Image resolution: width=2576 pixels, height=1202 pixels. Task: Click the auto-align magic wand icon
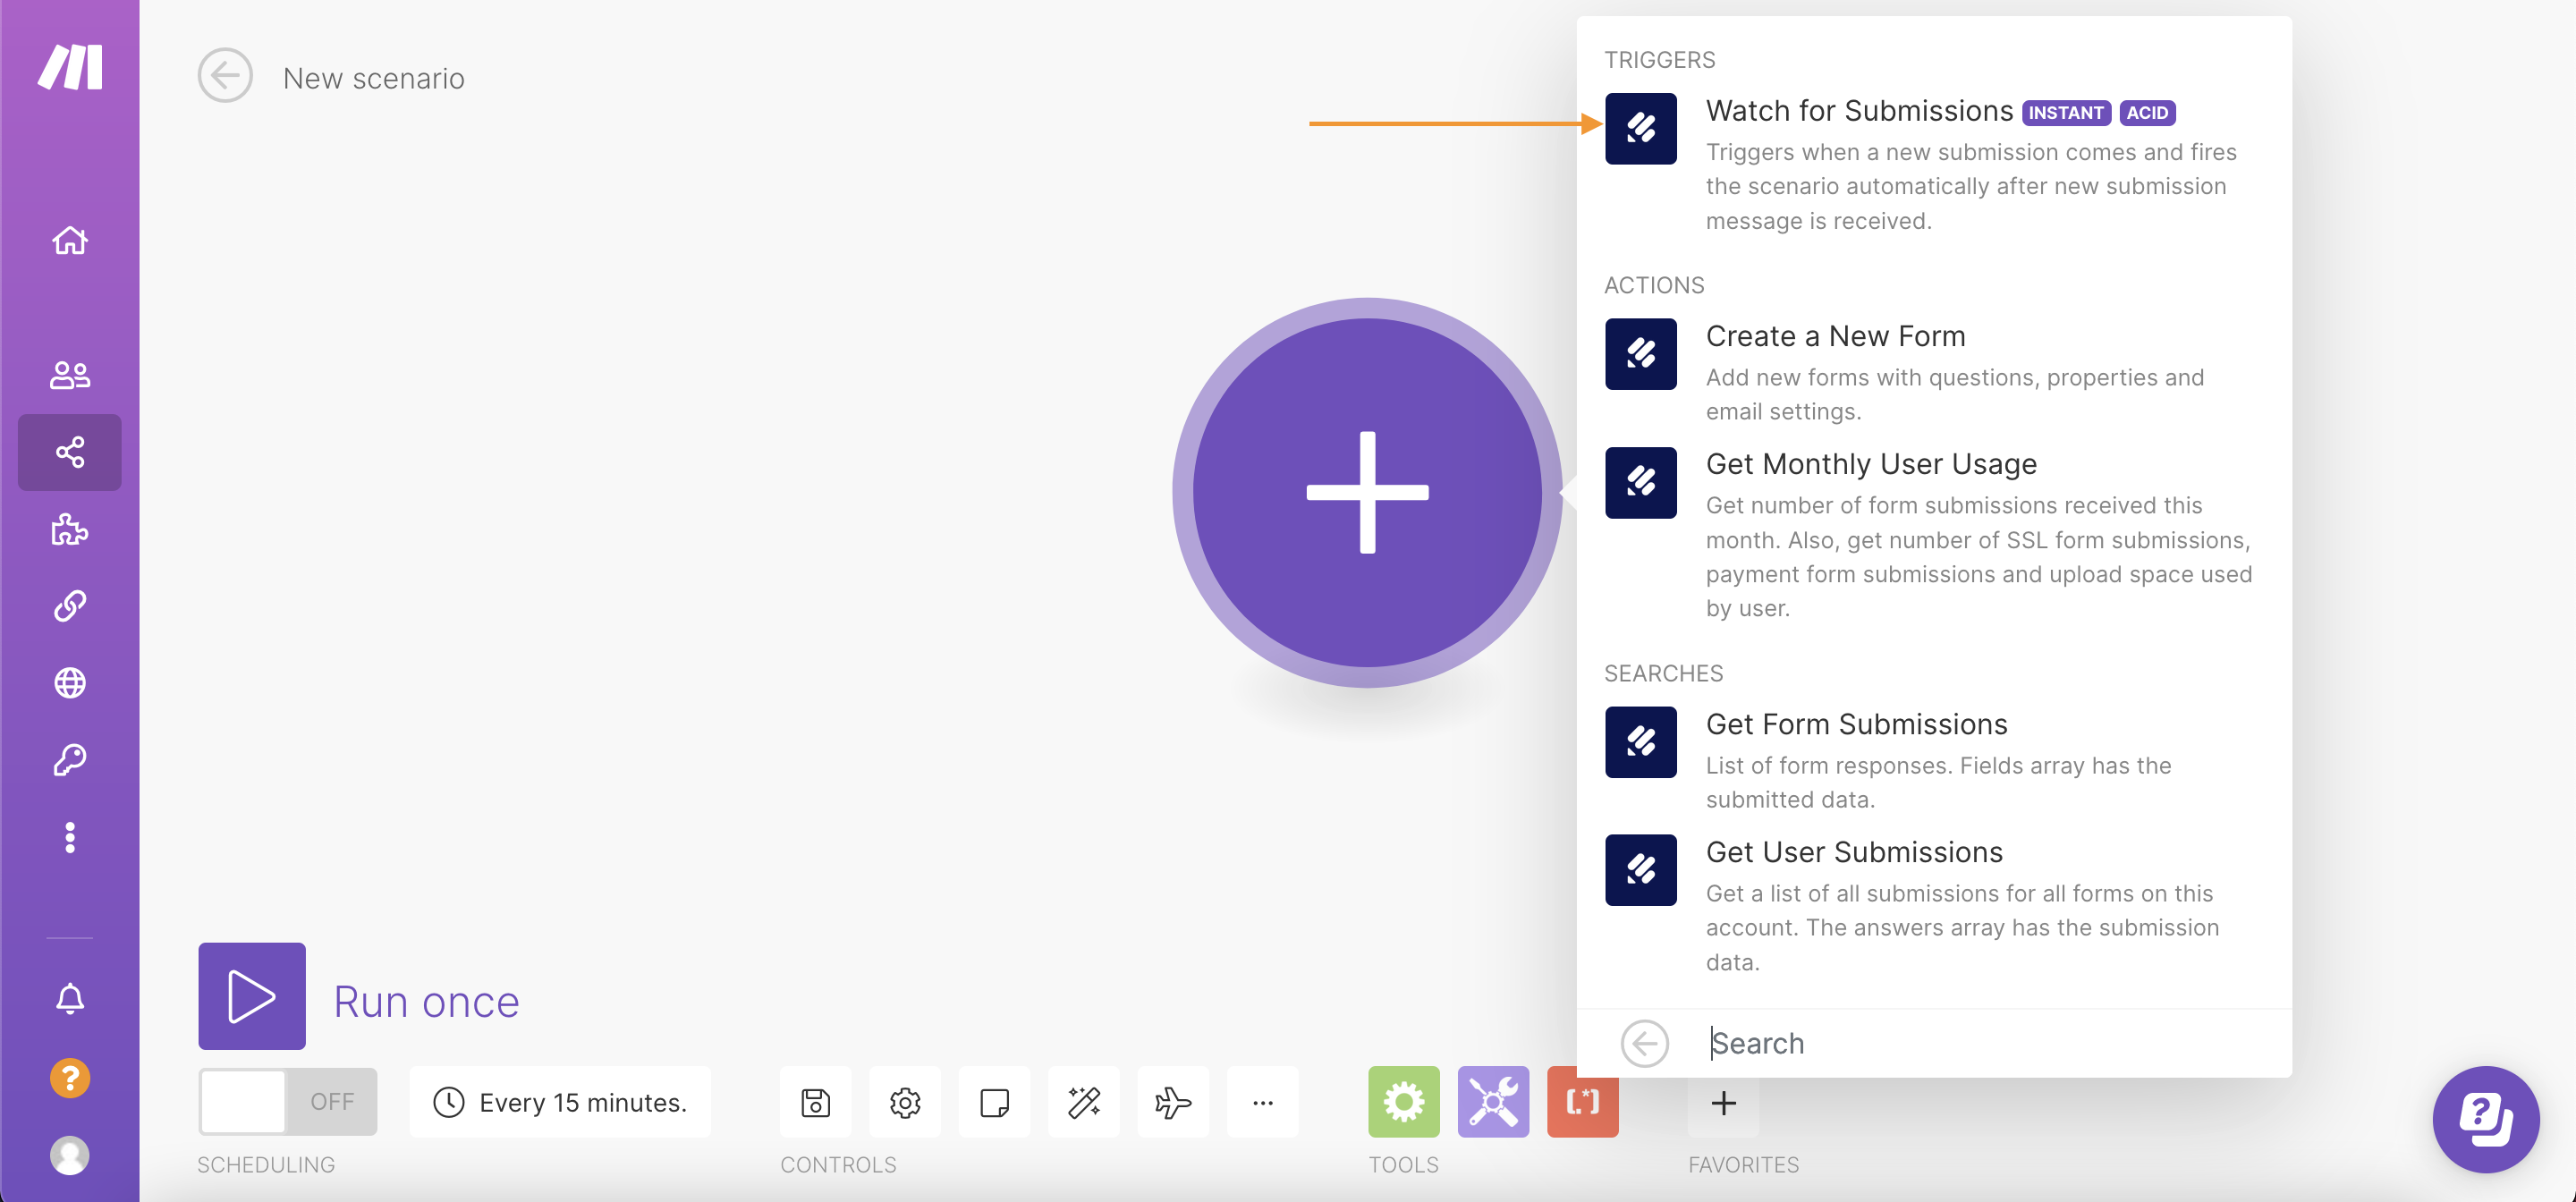1083,1102
